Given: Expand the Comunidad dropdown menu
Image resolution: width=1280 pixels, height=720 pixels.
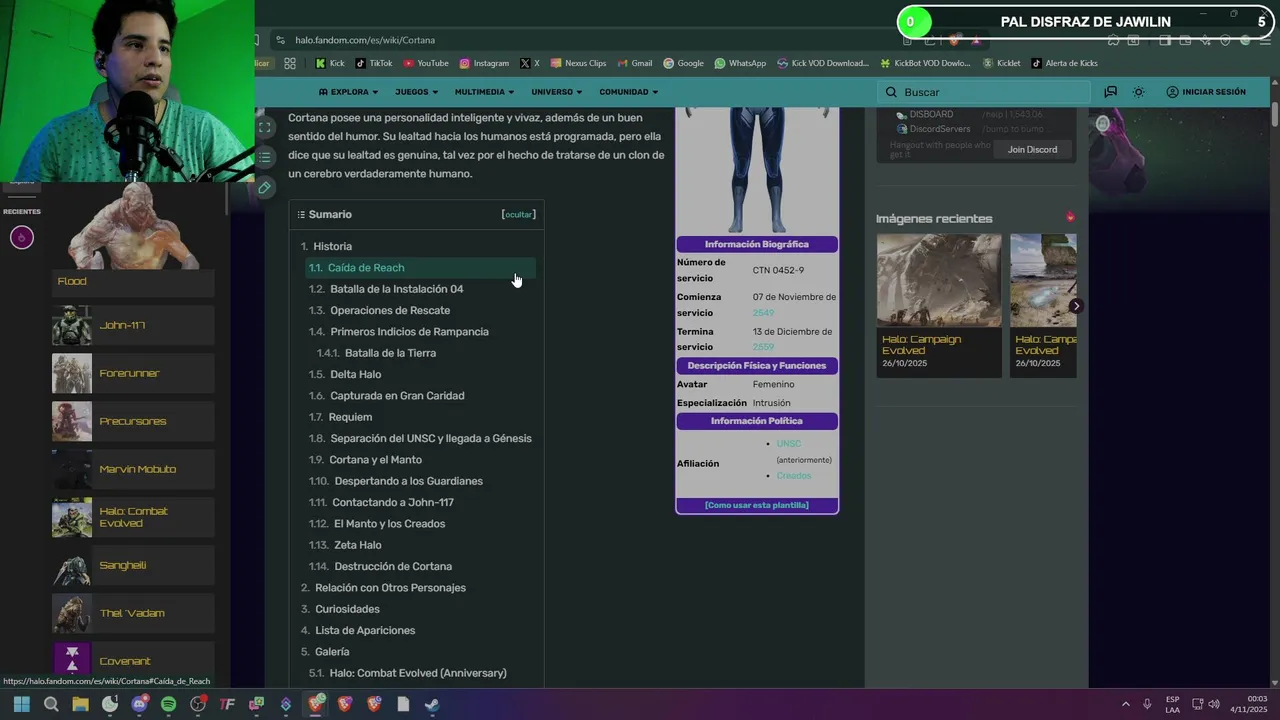Looking at the screenshot, I should (x=628, y=92).
